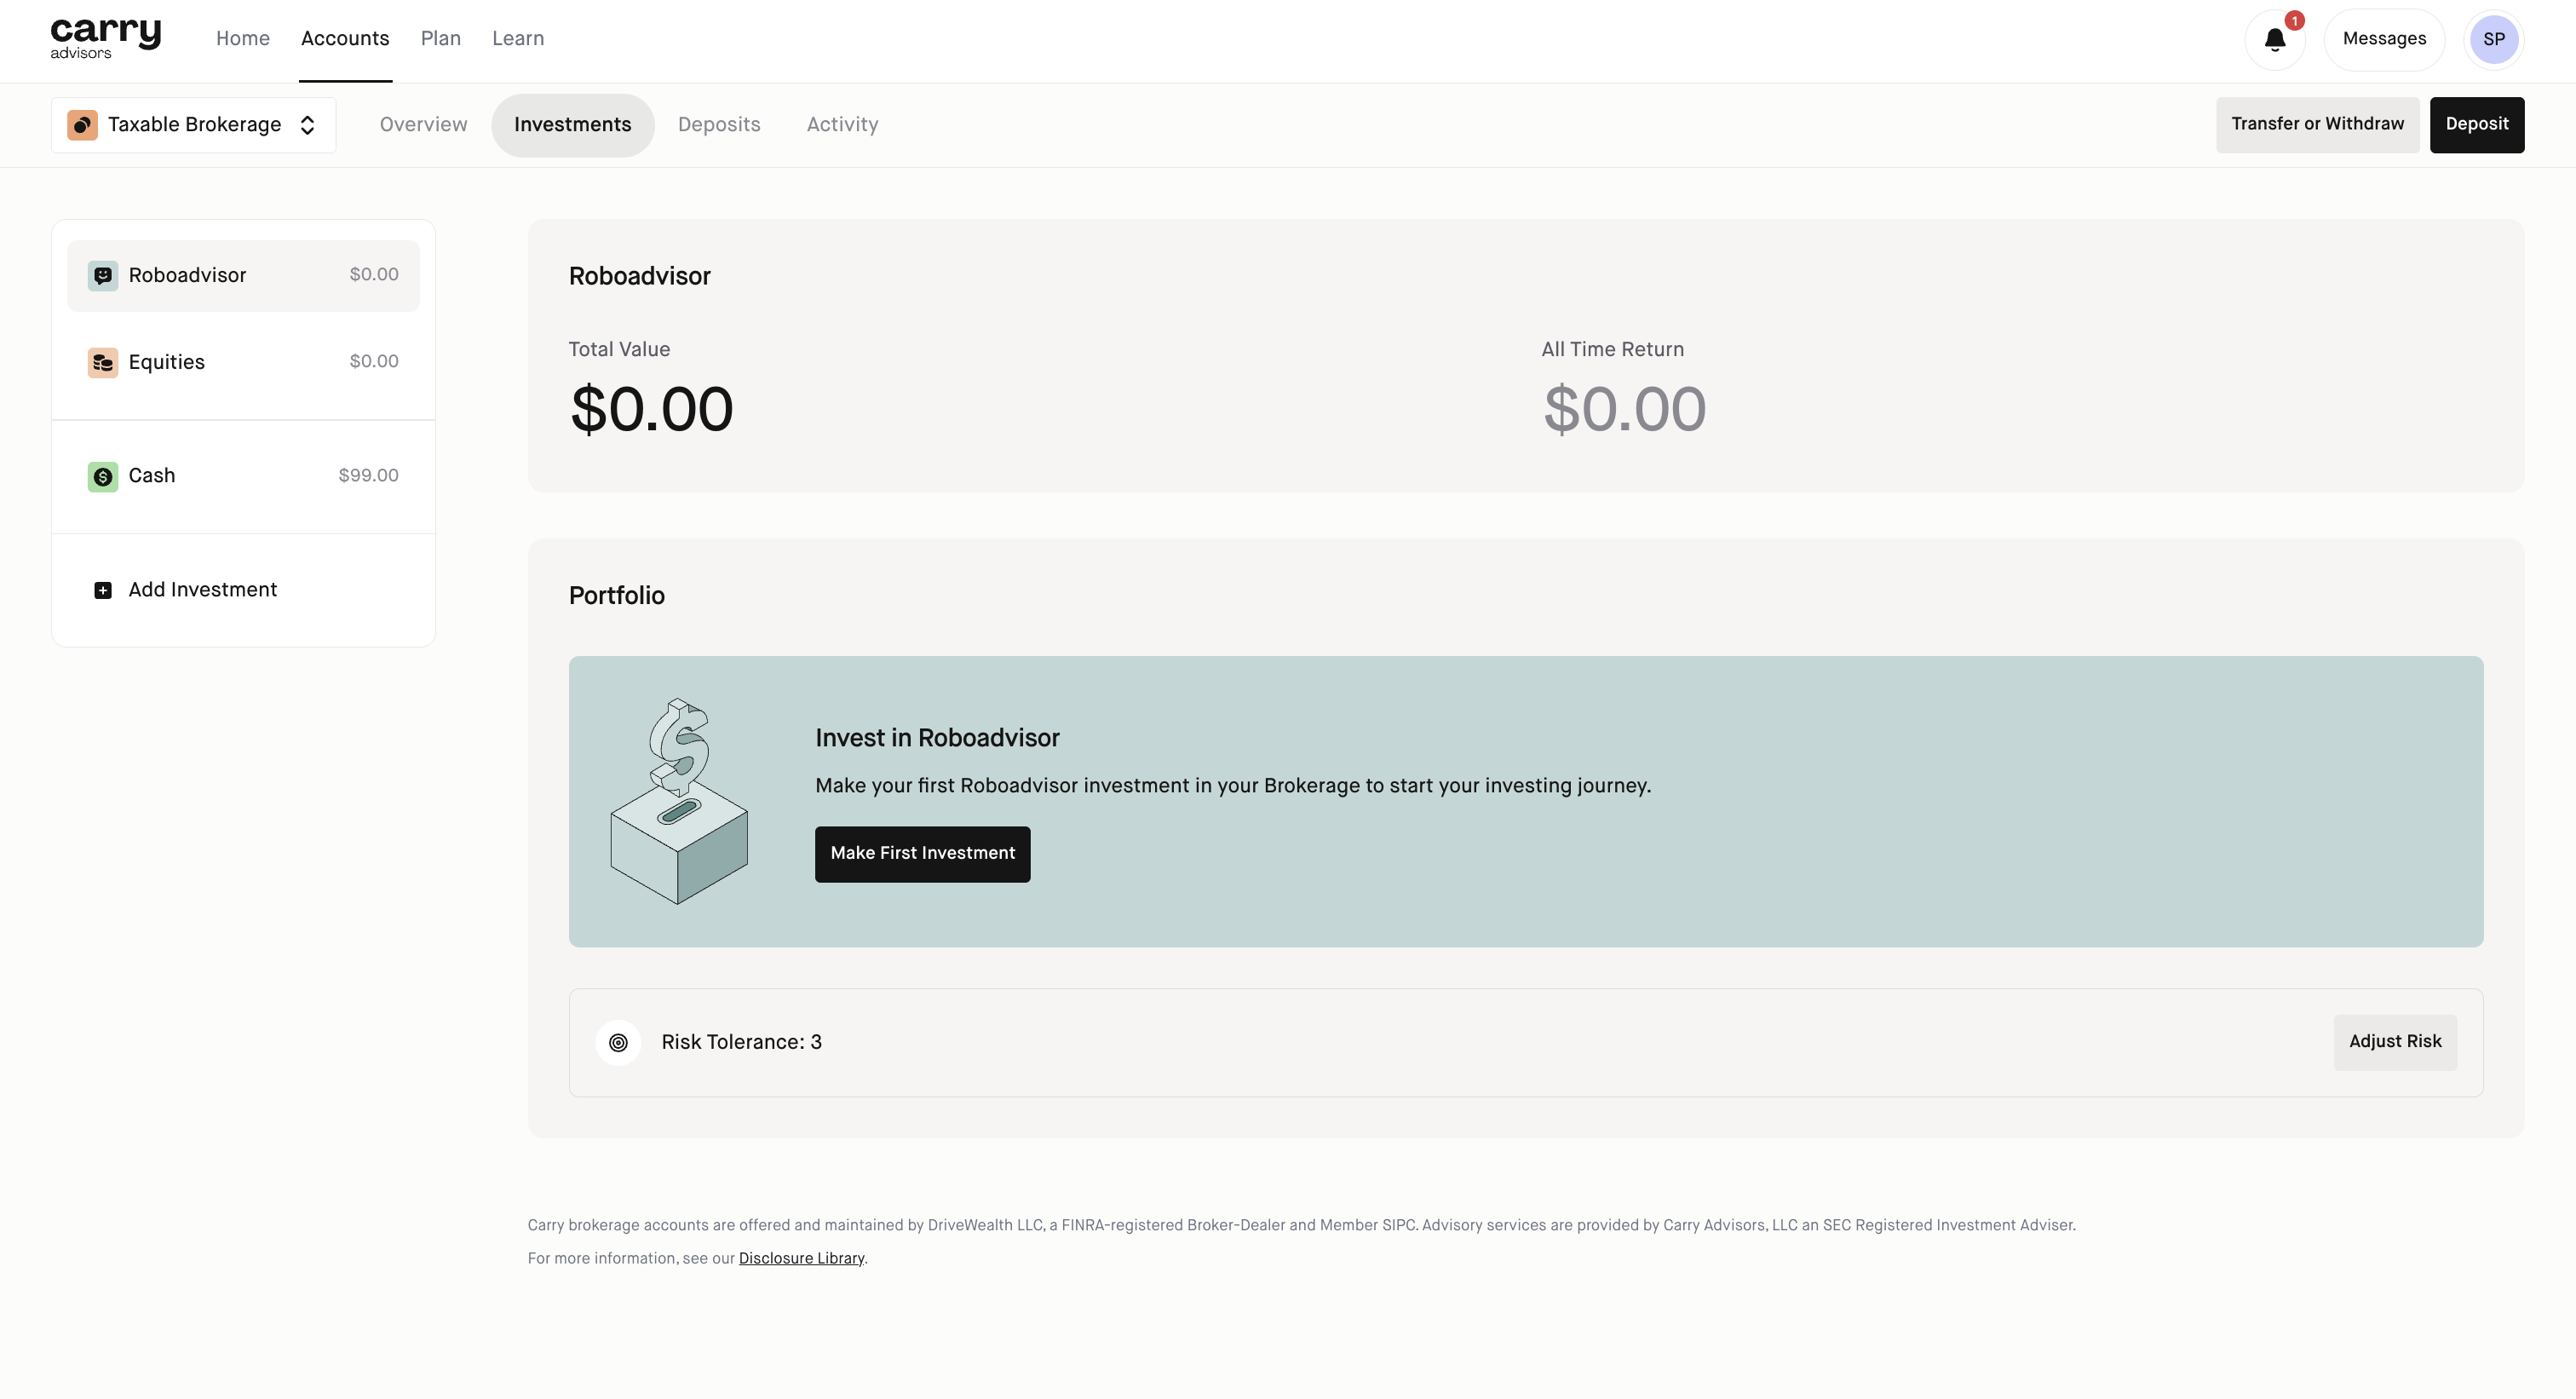Click the Adjust Risk button
This screenshot has width=2576, height=1399.
pyautogui.click(x=2394, y=1042)
